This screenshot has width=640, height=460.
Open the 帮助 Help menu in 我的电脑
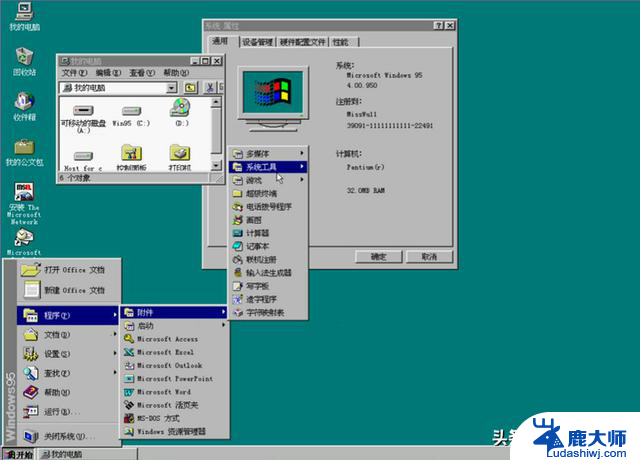[x=176, y=73]
